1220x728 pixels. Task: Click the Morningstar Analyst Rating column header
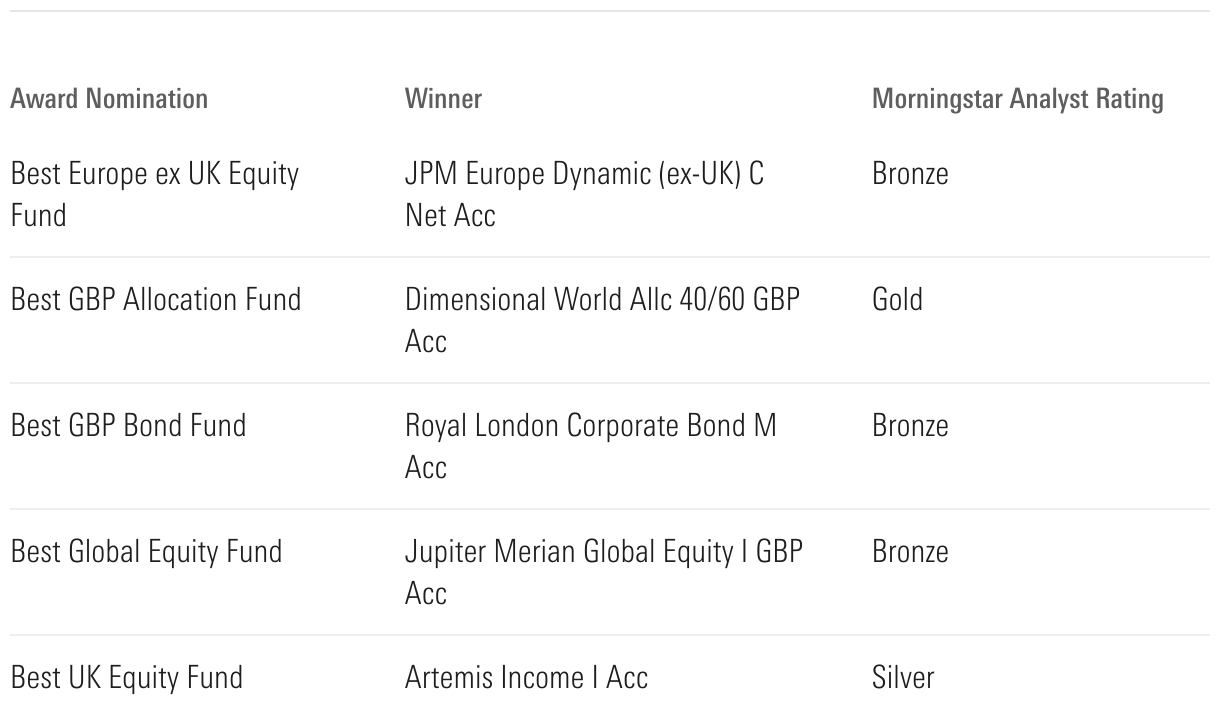pyautogui.click(x=1017, y=99)
